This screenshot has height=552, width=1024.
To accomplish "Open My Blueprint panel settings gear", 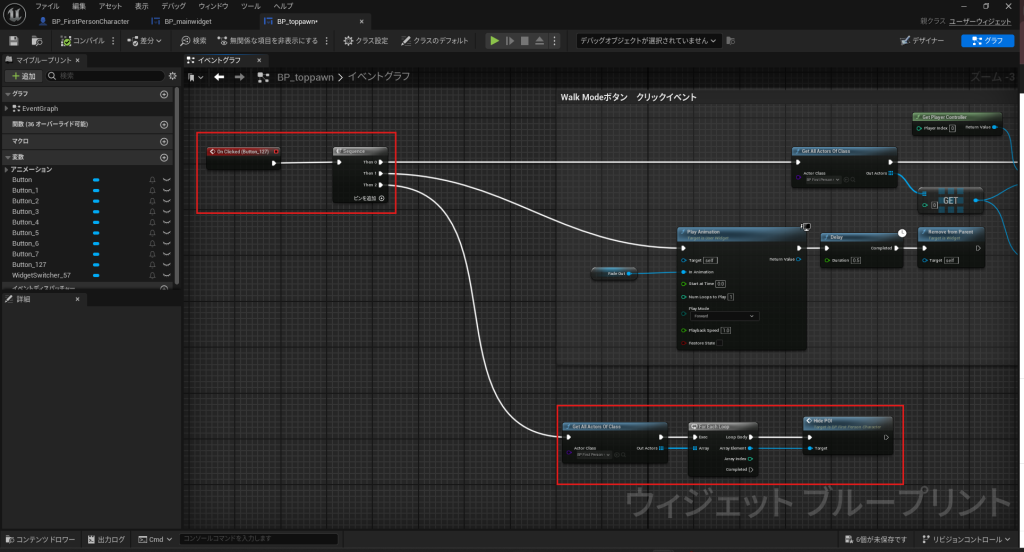I will [172, 76].
